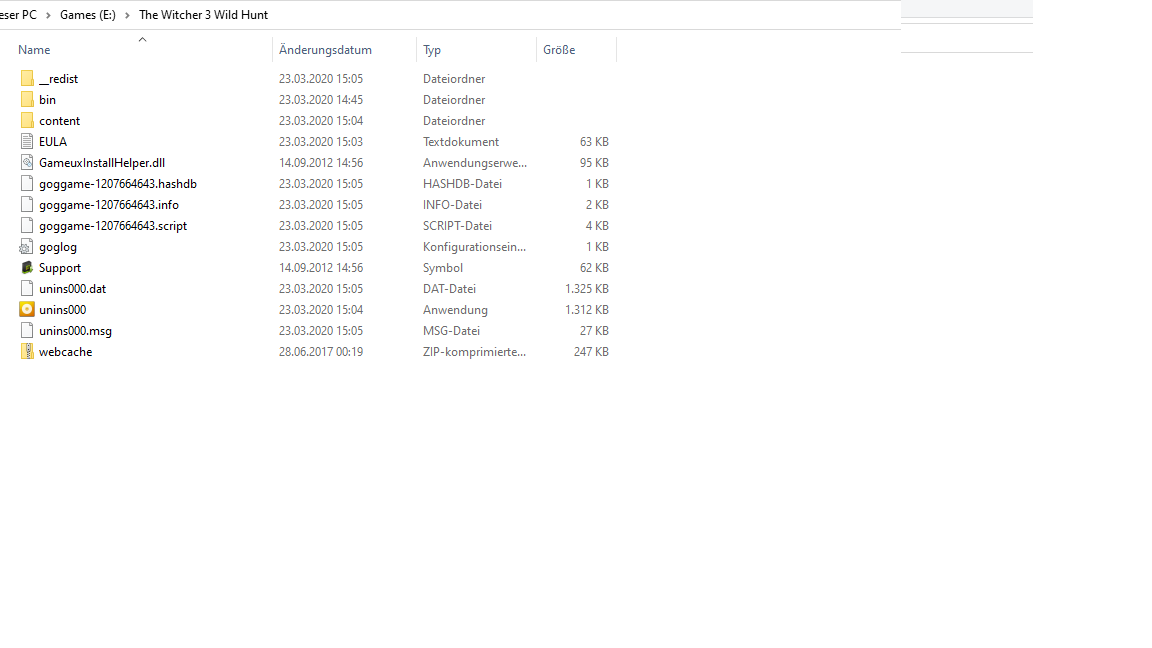Expand the chevron before Games (E:)
The width and height of the screenshot is (1152, 648).
pos(48,15)
